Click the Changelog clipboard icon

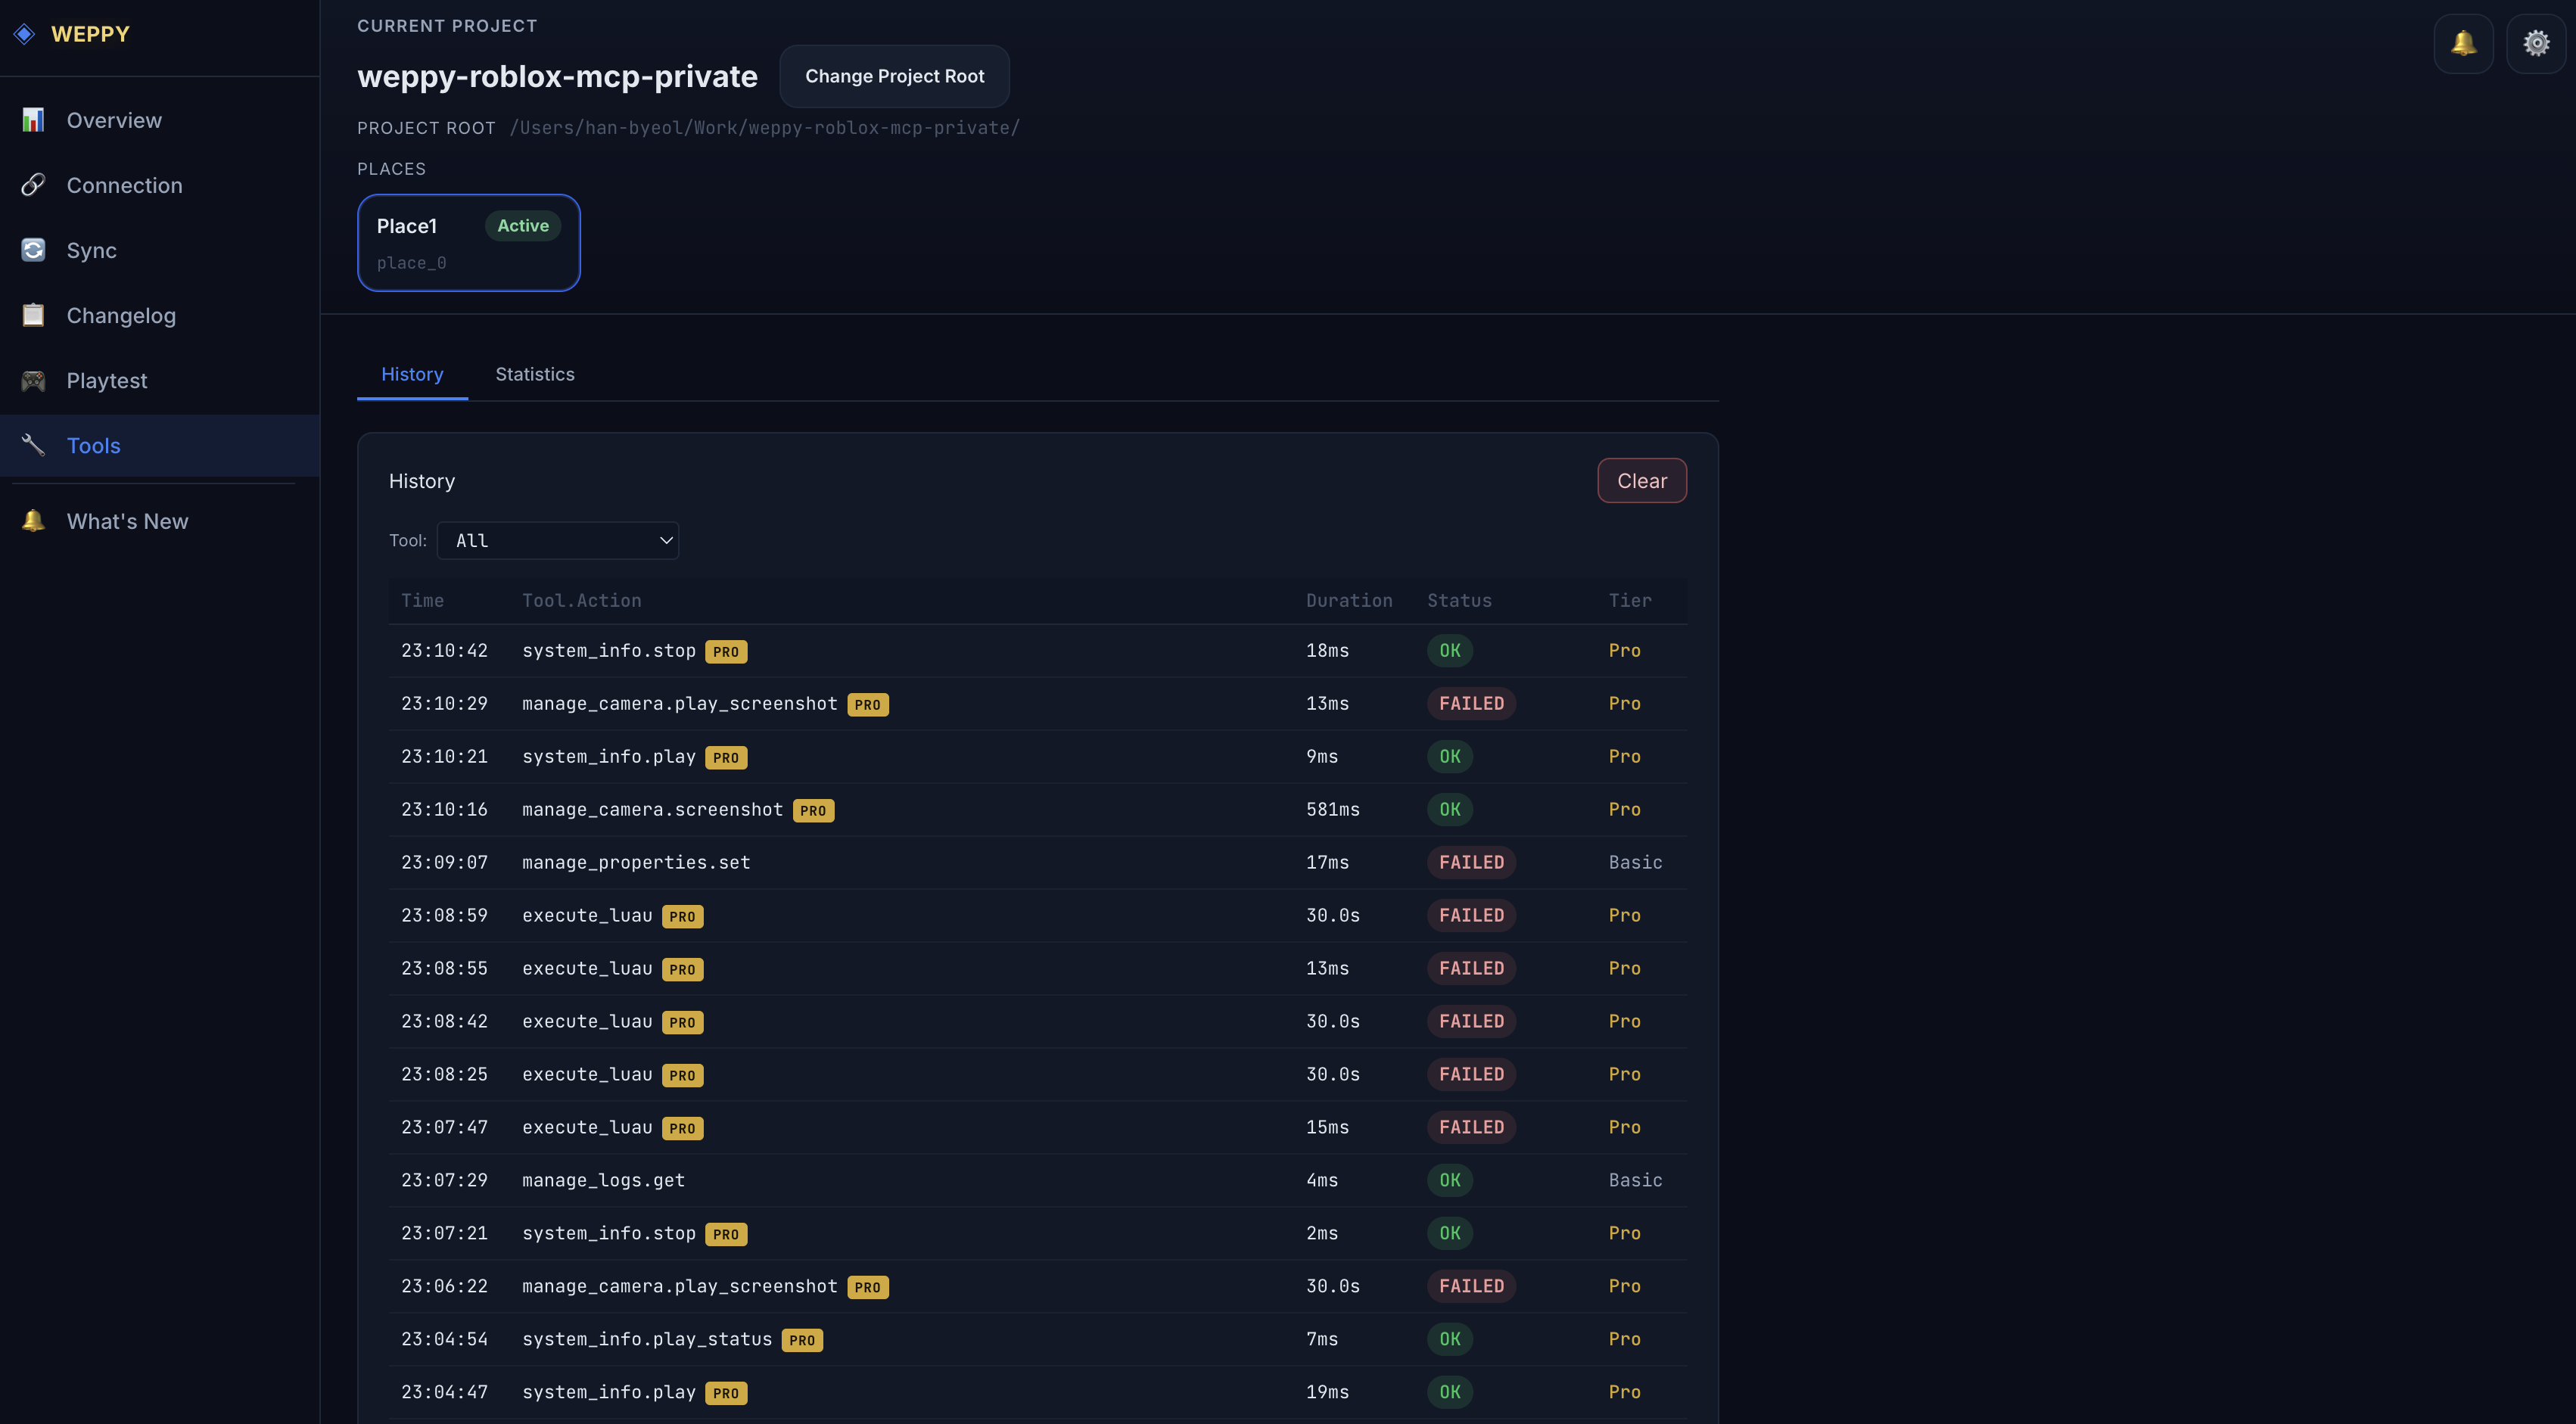pos(33,315)
